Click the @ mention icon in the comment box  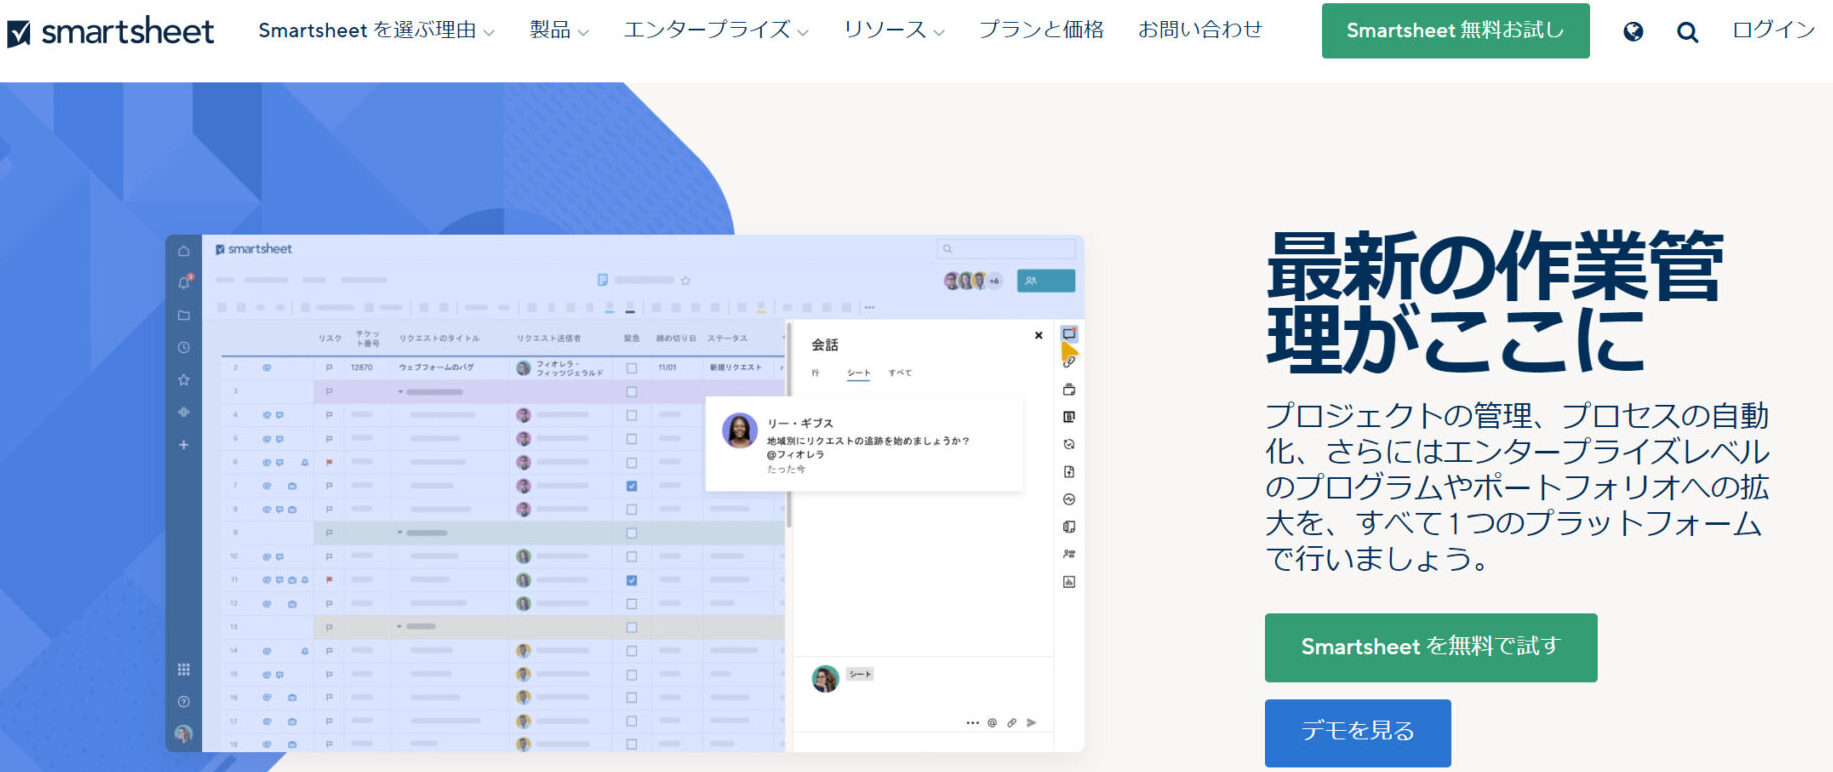tap(992, 722)
